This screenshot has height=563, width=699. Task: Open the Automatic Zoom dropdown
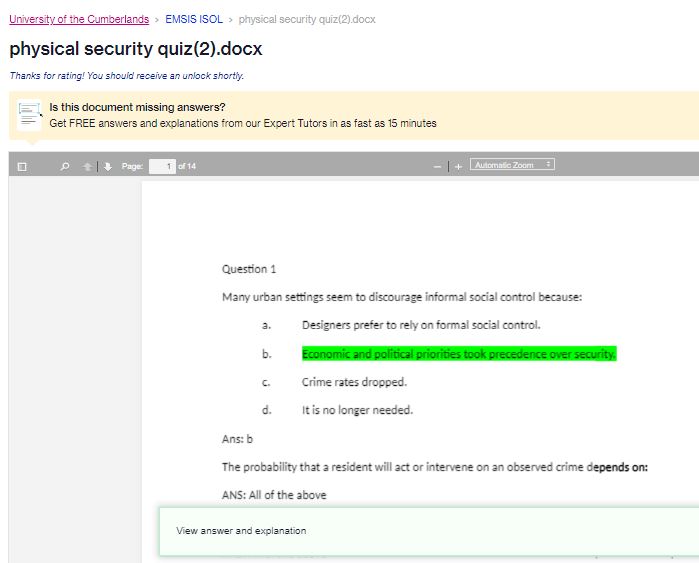click(x=512, y=164)
